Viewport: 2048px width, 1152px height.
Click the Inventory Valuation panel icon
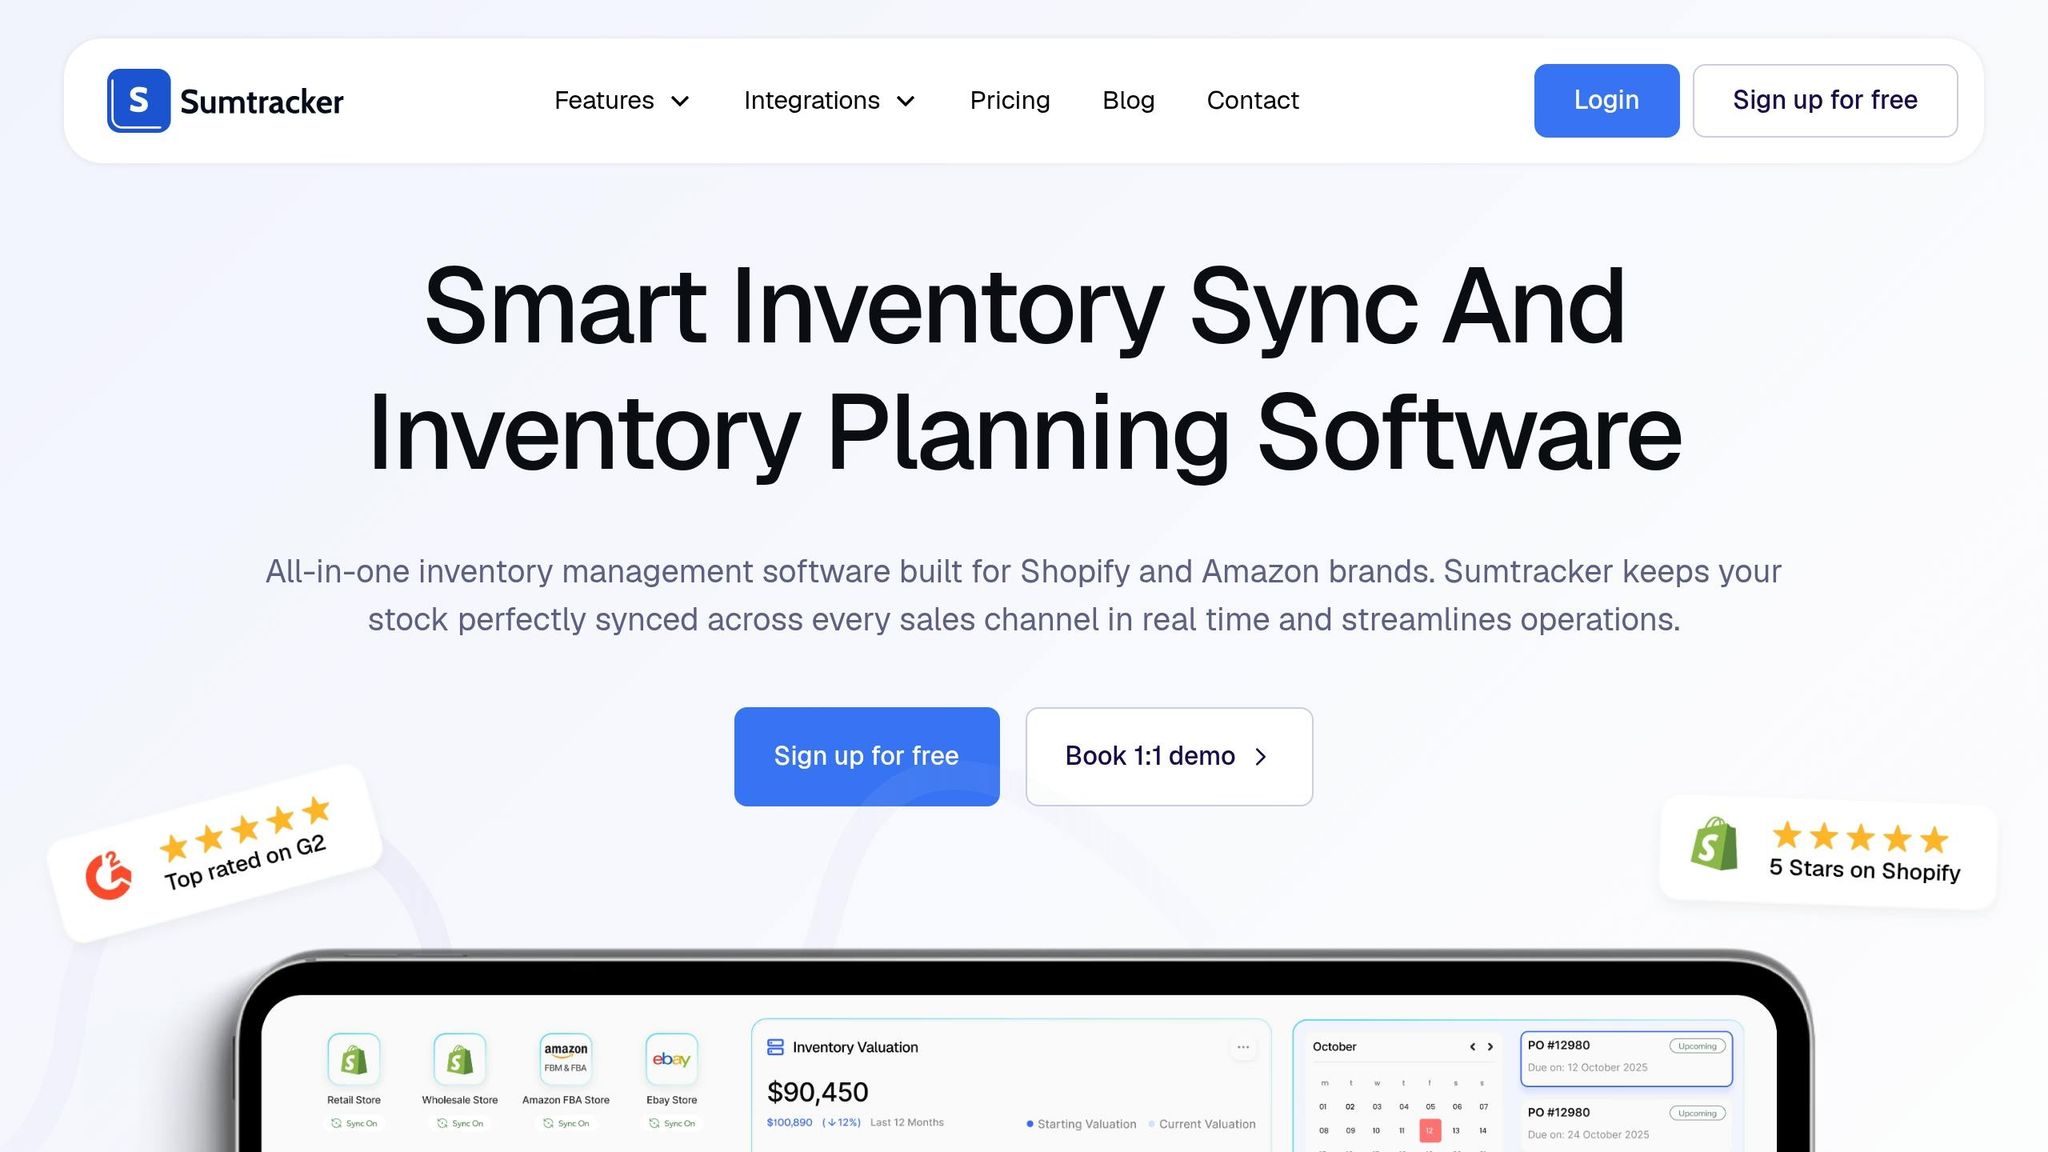(775, 1047)
